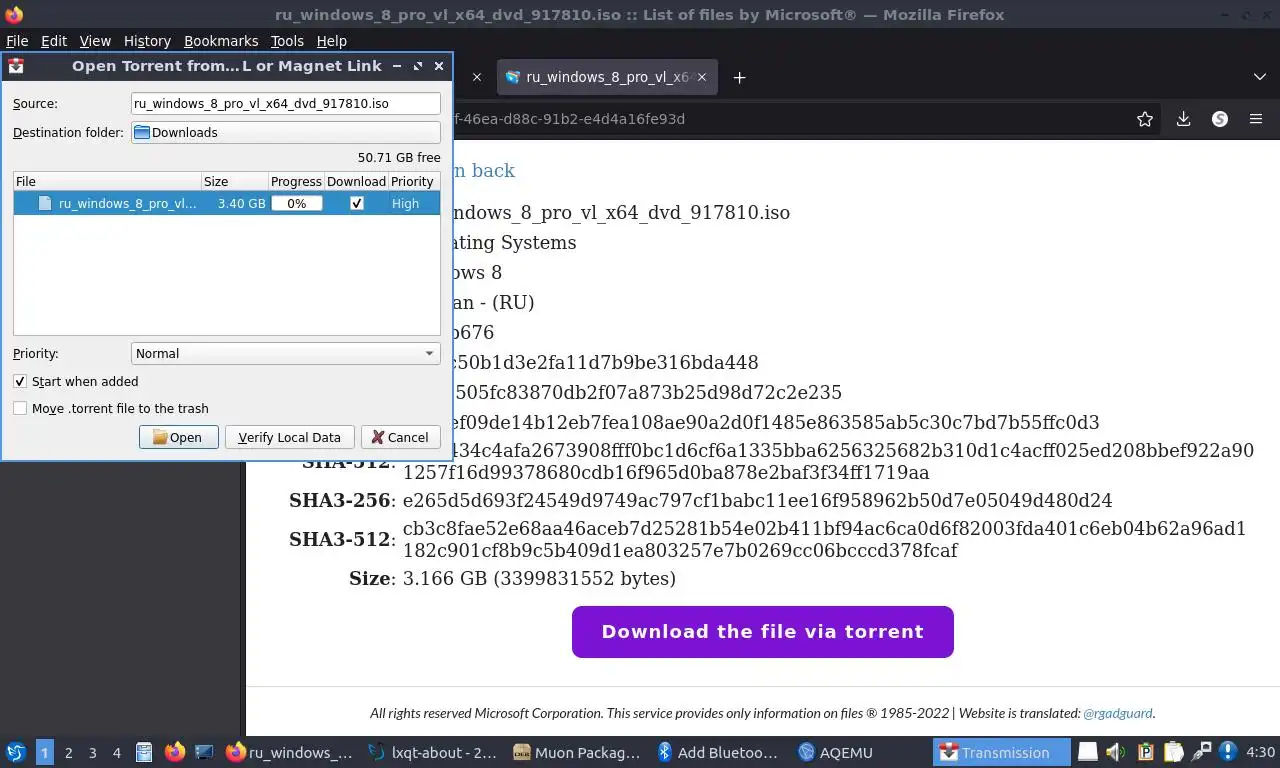Switch to AQEMU taskbar window

836,752
